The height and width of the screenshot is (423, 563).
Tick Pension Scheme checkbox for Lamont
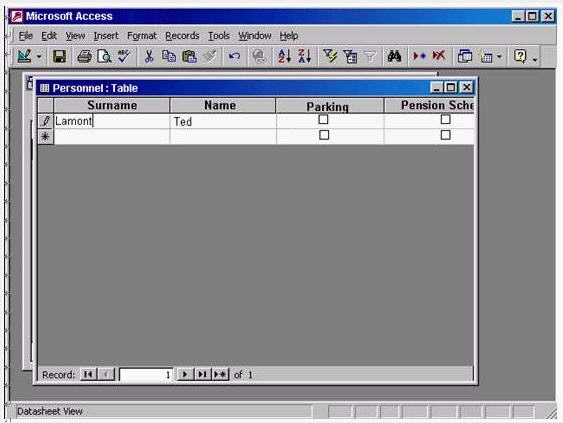tap(445, 119)
